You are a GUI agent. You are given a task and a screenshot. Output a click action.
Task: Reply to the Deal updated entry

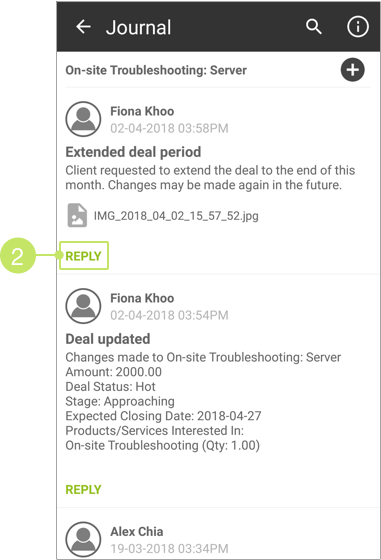click(x=84, y=489)
